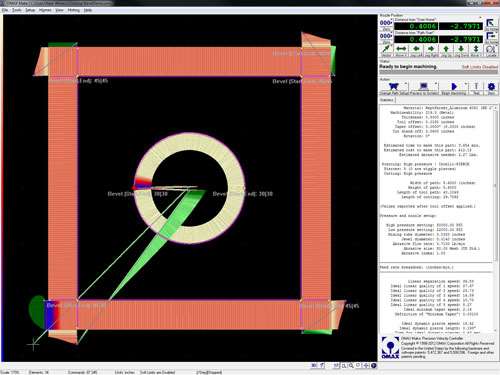The image size is (500, 375).
Task: Open the View menu
Action: coord(59,10)
